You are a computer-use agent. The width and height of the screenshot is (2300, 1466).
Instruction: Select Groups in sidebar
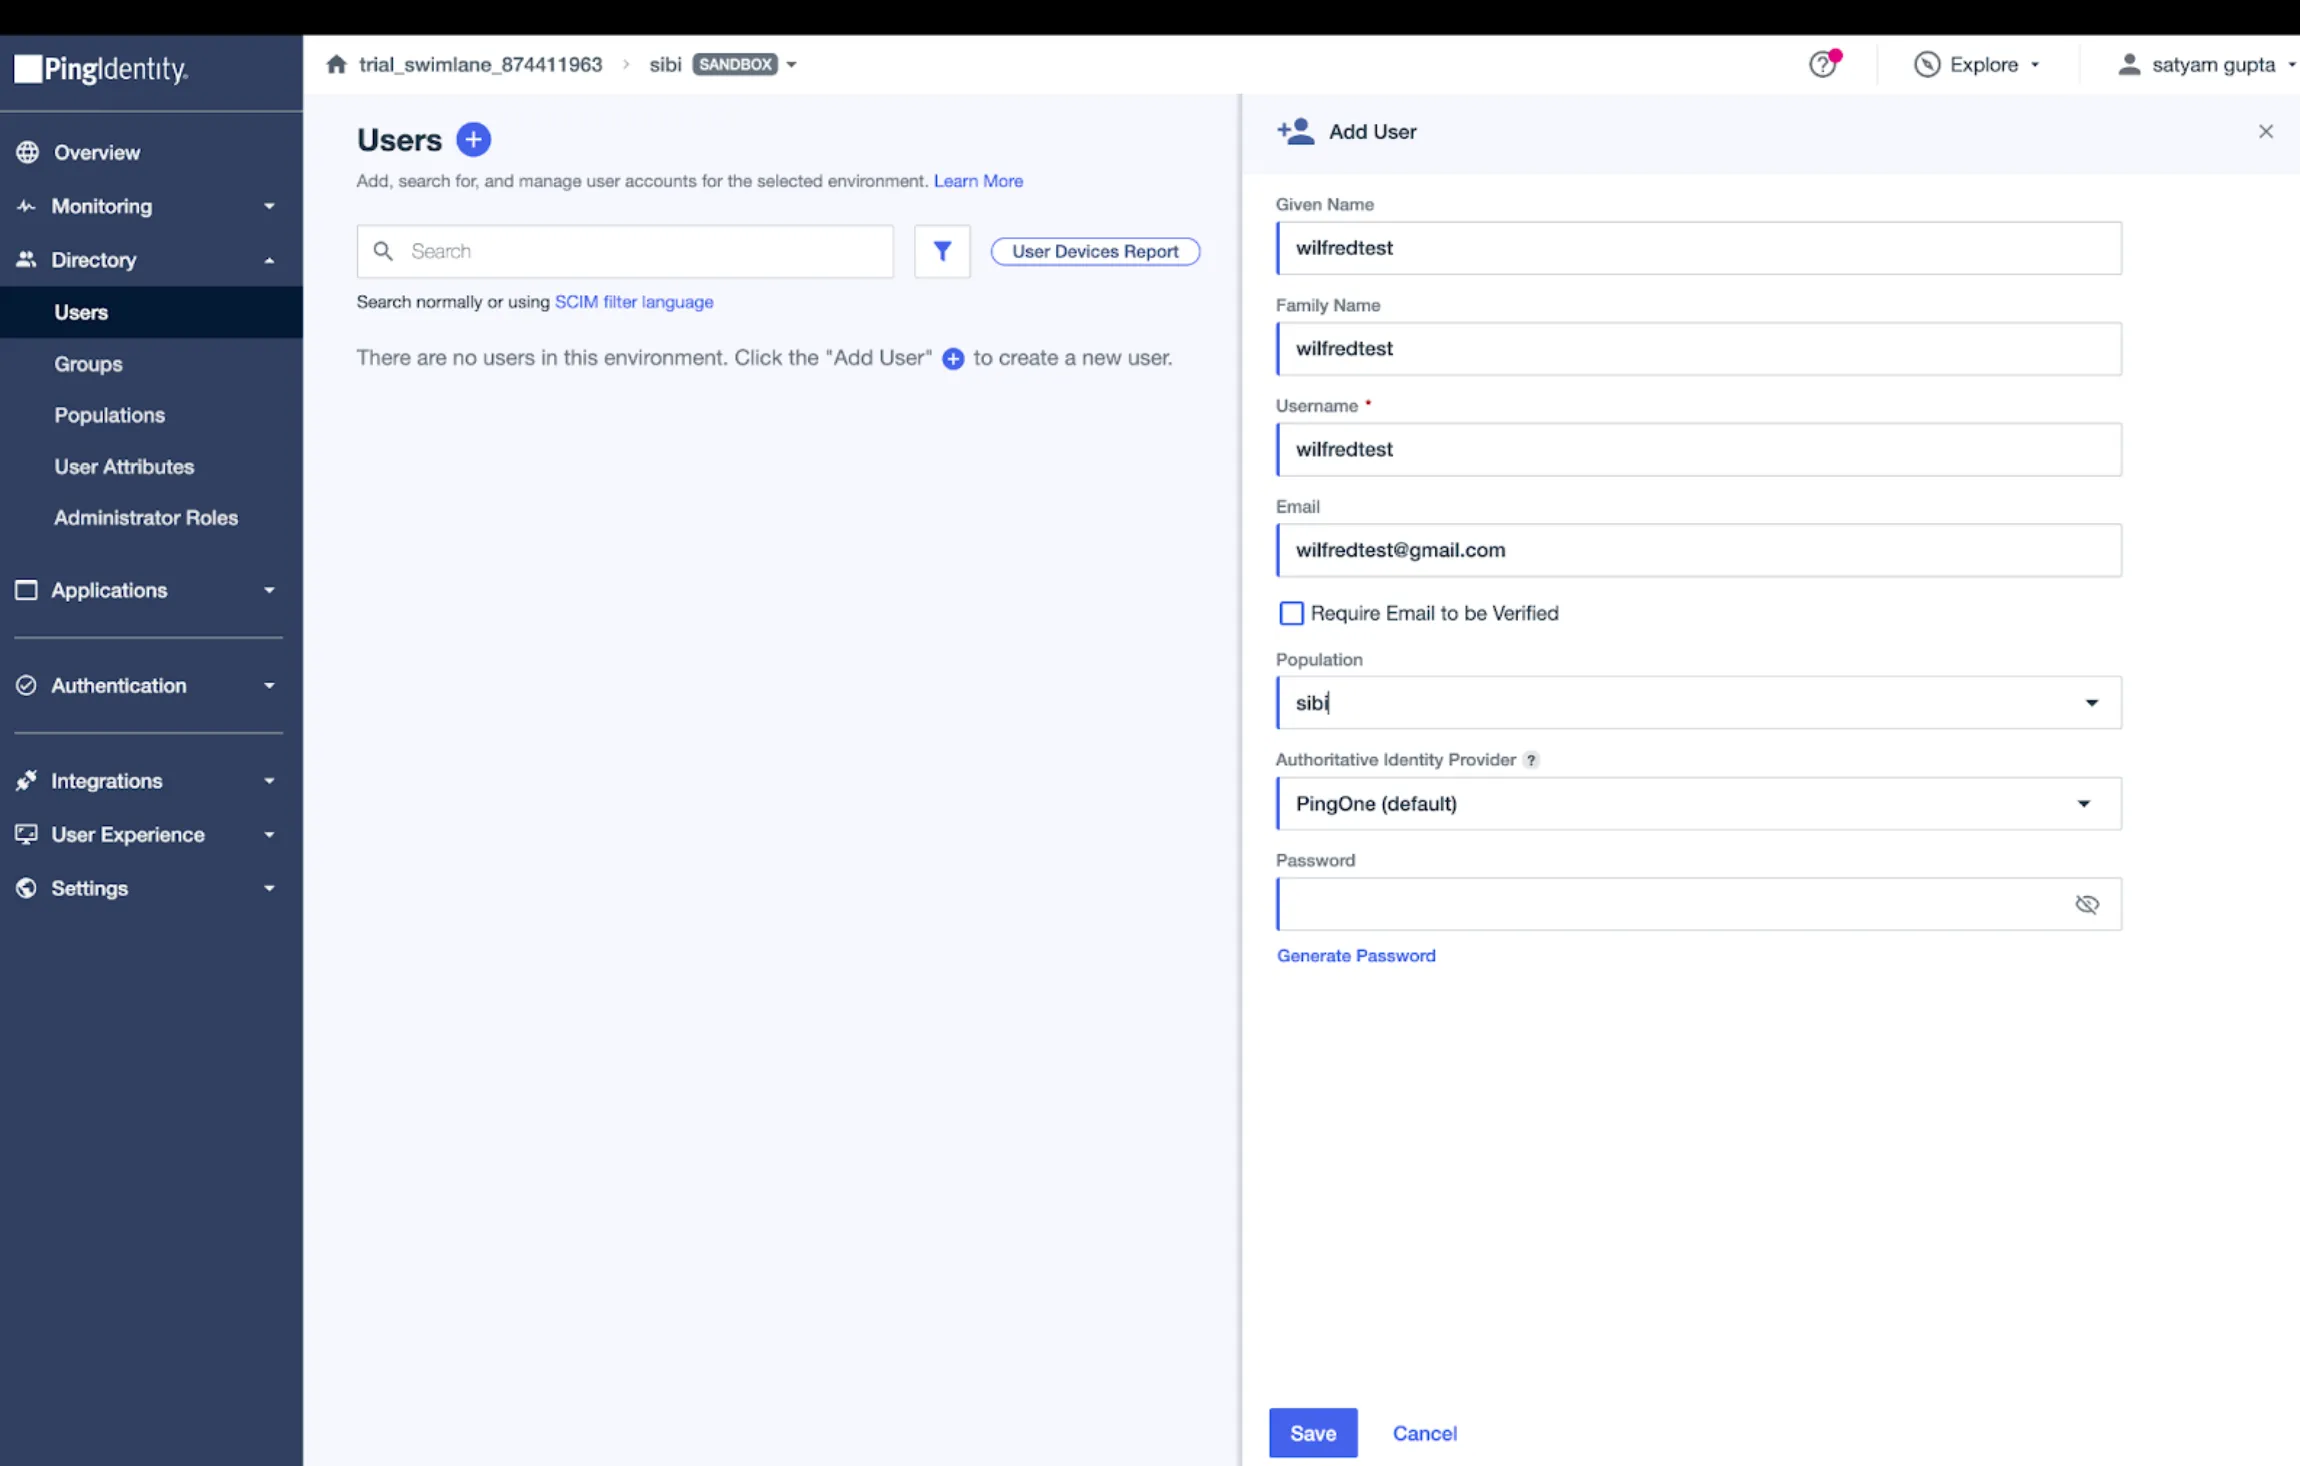pos(88,364)
